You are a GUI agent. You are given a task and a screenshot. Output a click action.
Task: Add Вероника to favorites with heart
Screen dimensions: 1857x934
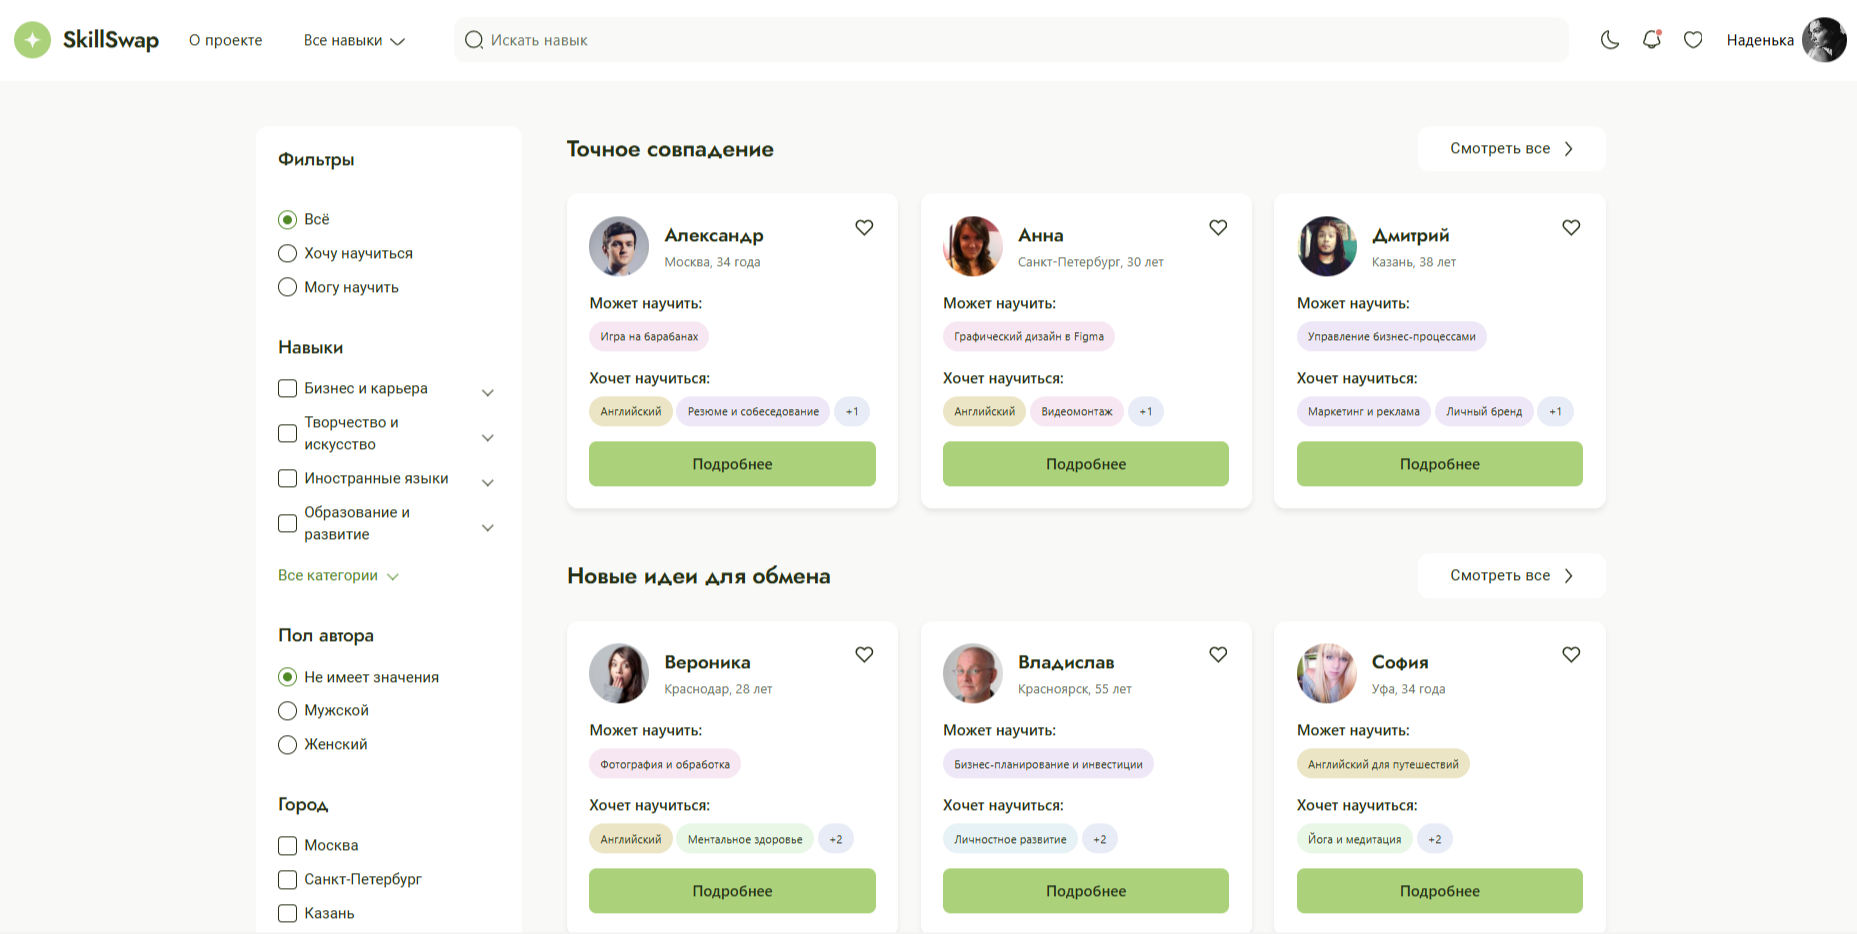click(x=864, y=654)
